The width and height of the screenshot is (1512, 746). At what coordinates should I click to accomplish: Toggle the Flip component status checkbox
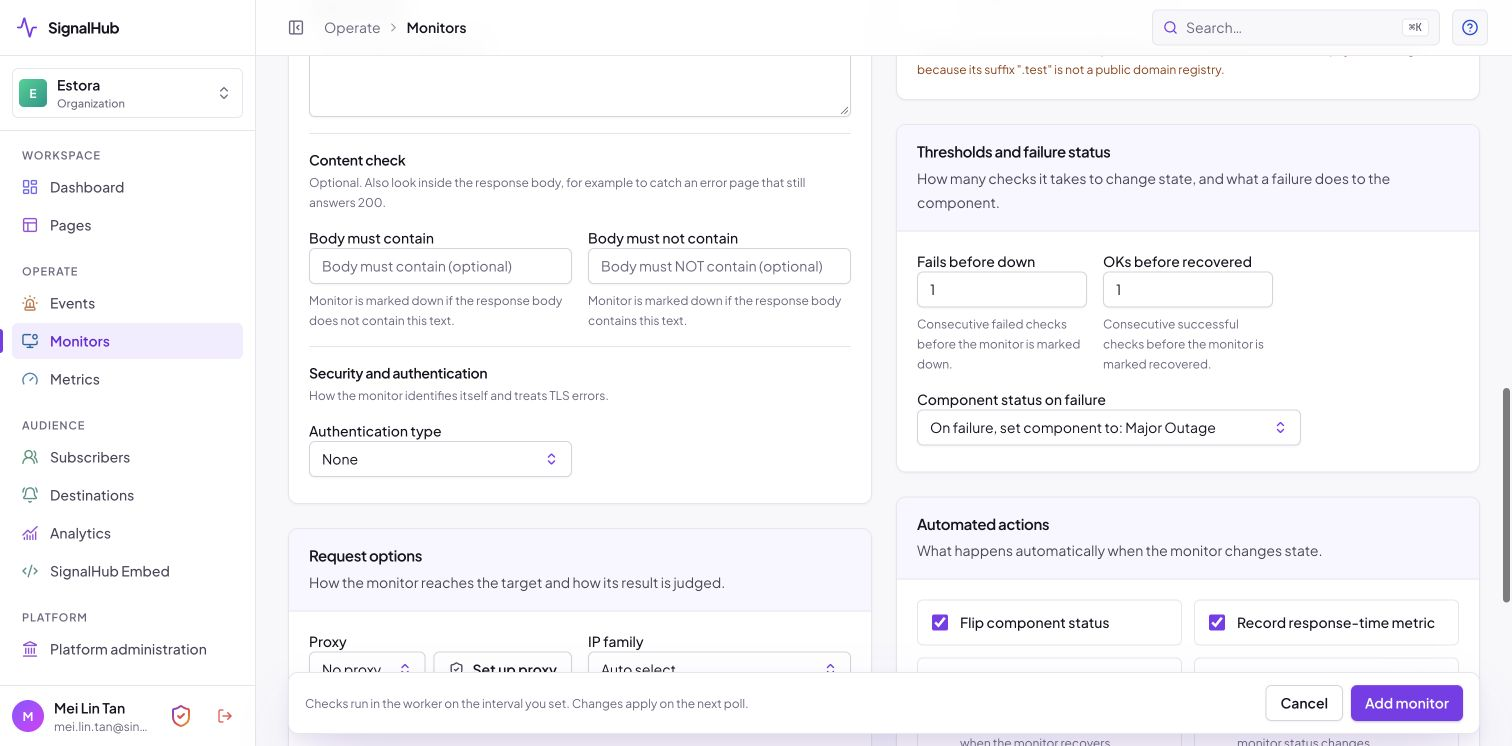point(940,623)
